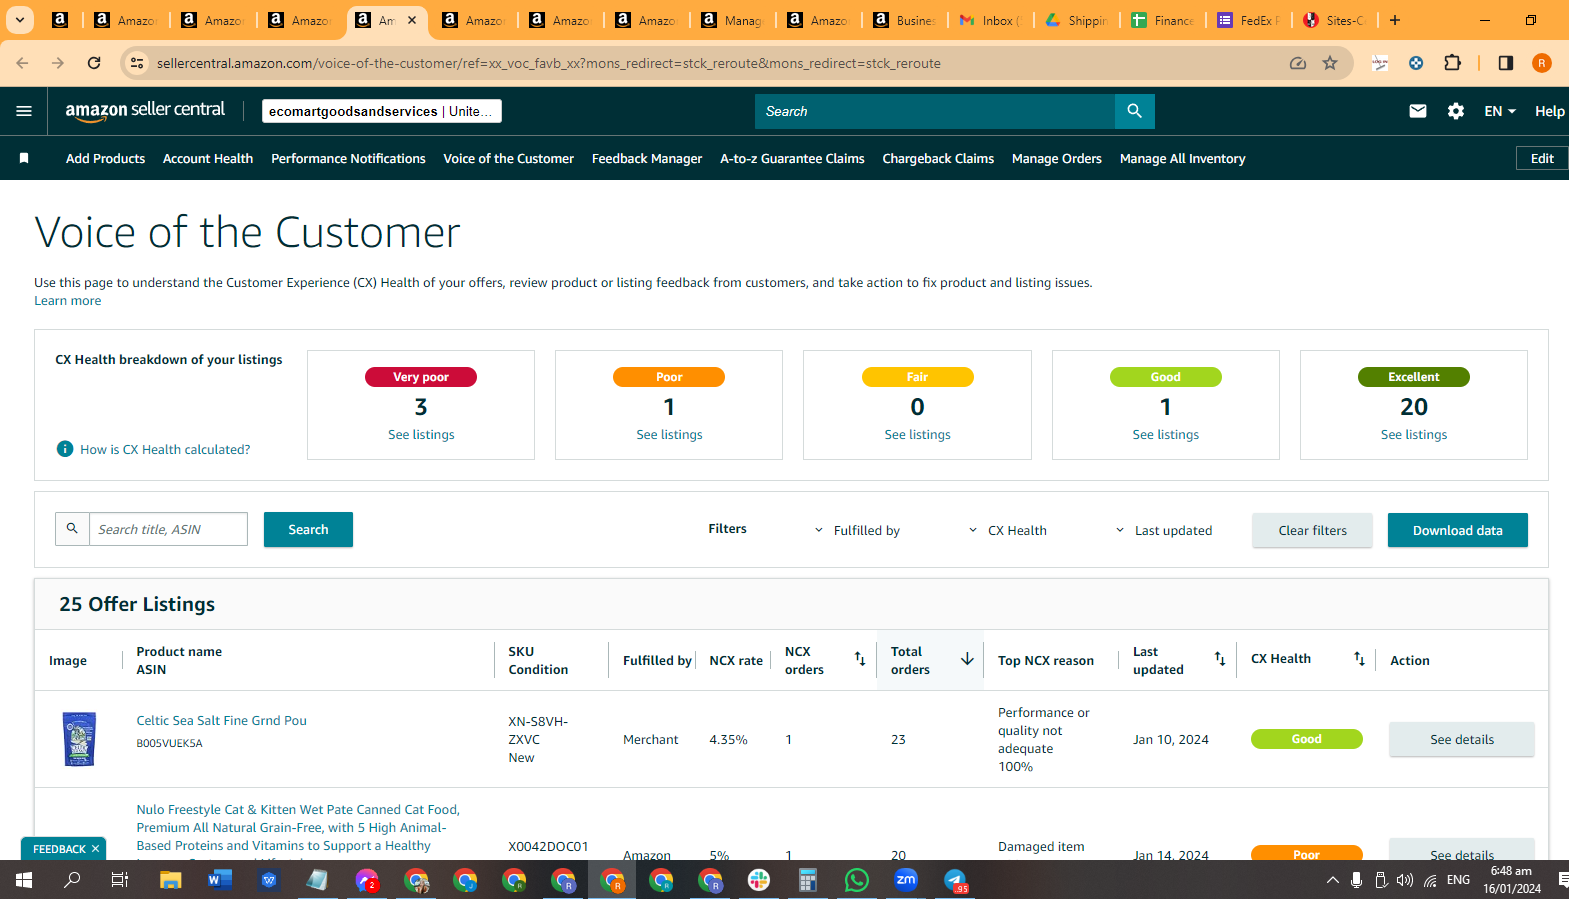Open the settings gear icon
Image resolution: width=1569 pixels, height=899 pixels.
[1456, 111]
